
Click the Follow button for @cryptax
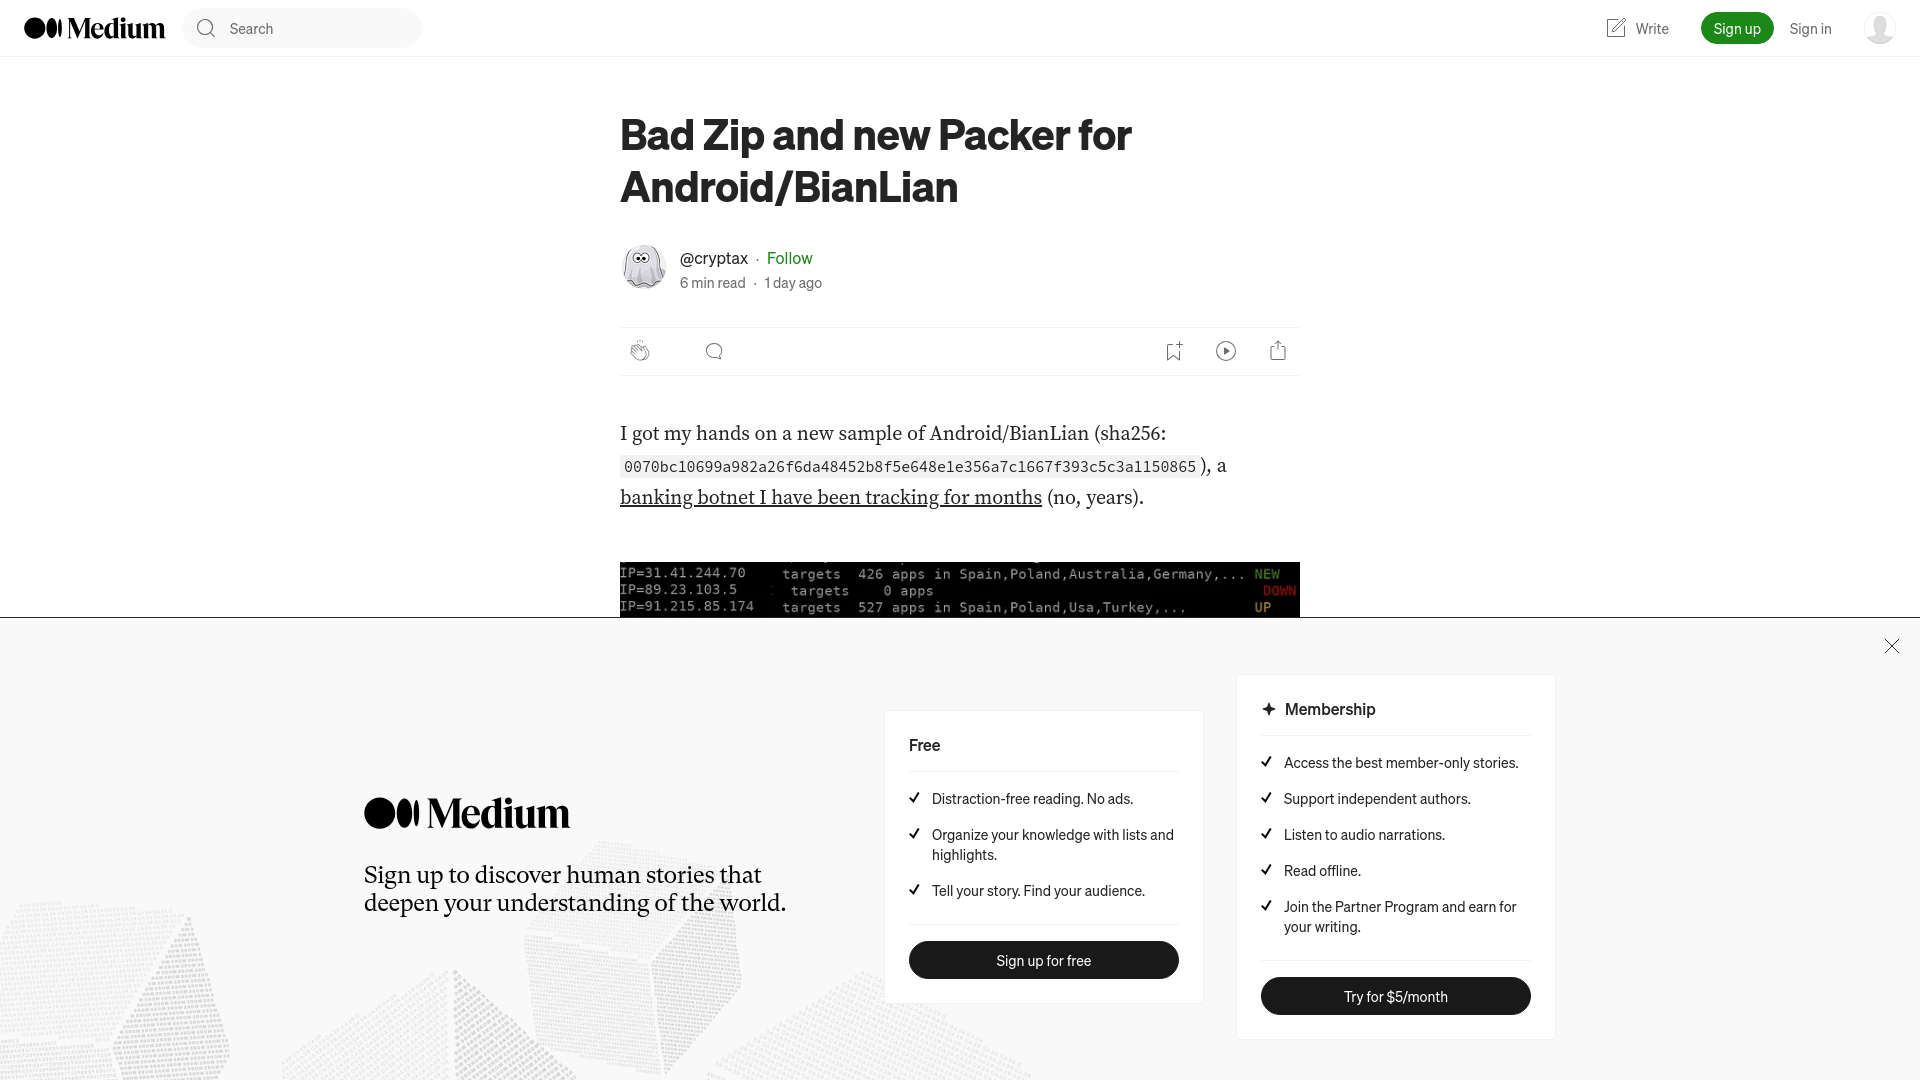coord(790,257)
